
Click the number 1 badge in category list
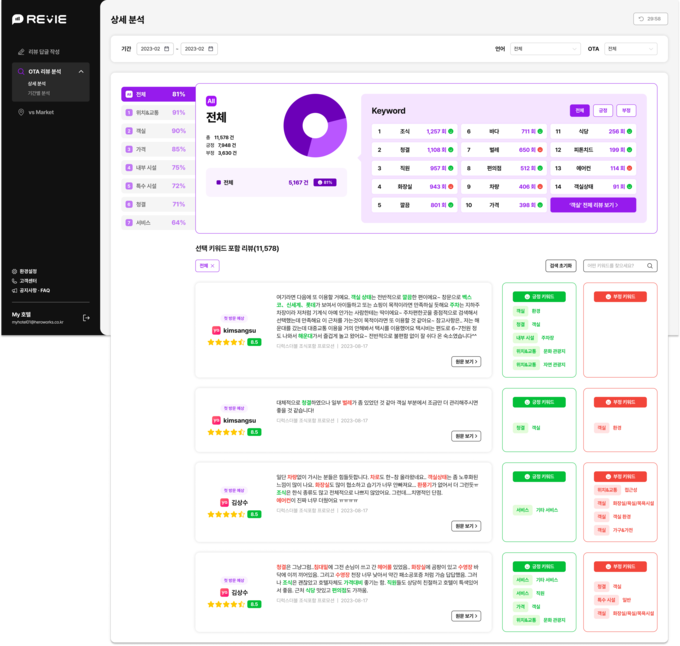[129, 113]
